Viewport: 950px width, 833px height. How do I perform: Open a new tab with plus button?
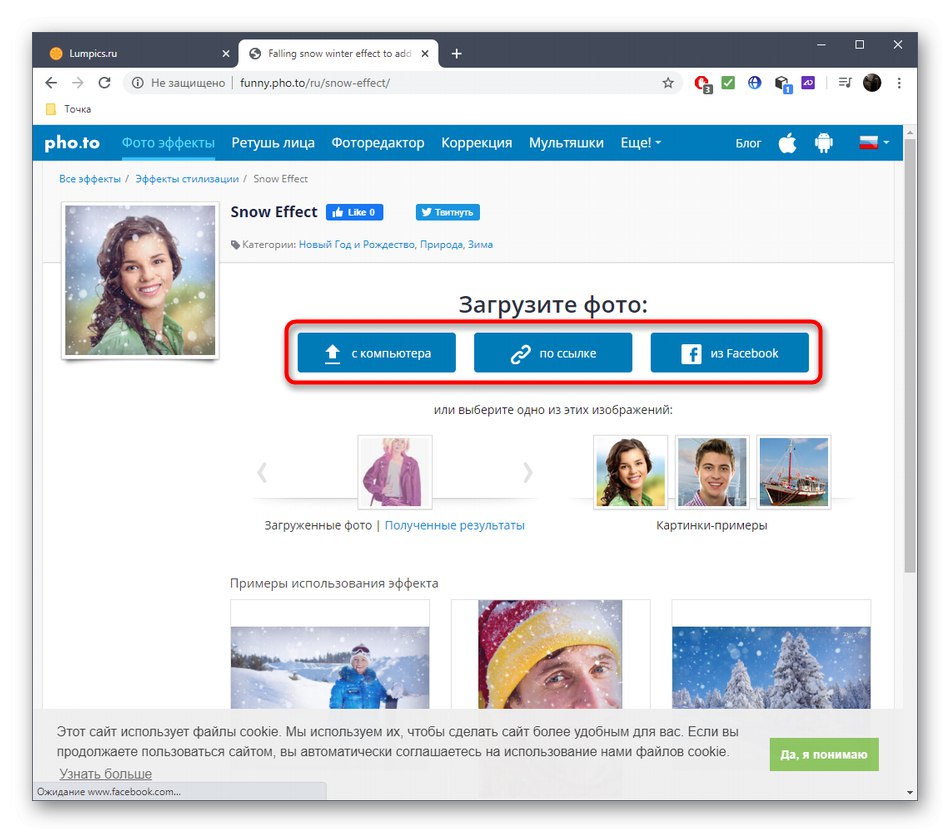457,54
